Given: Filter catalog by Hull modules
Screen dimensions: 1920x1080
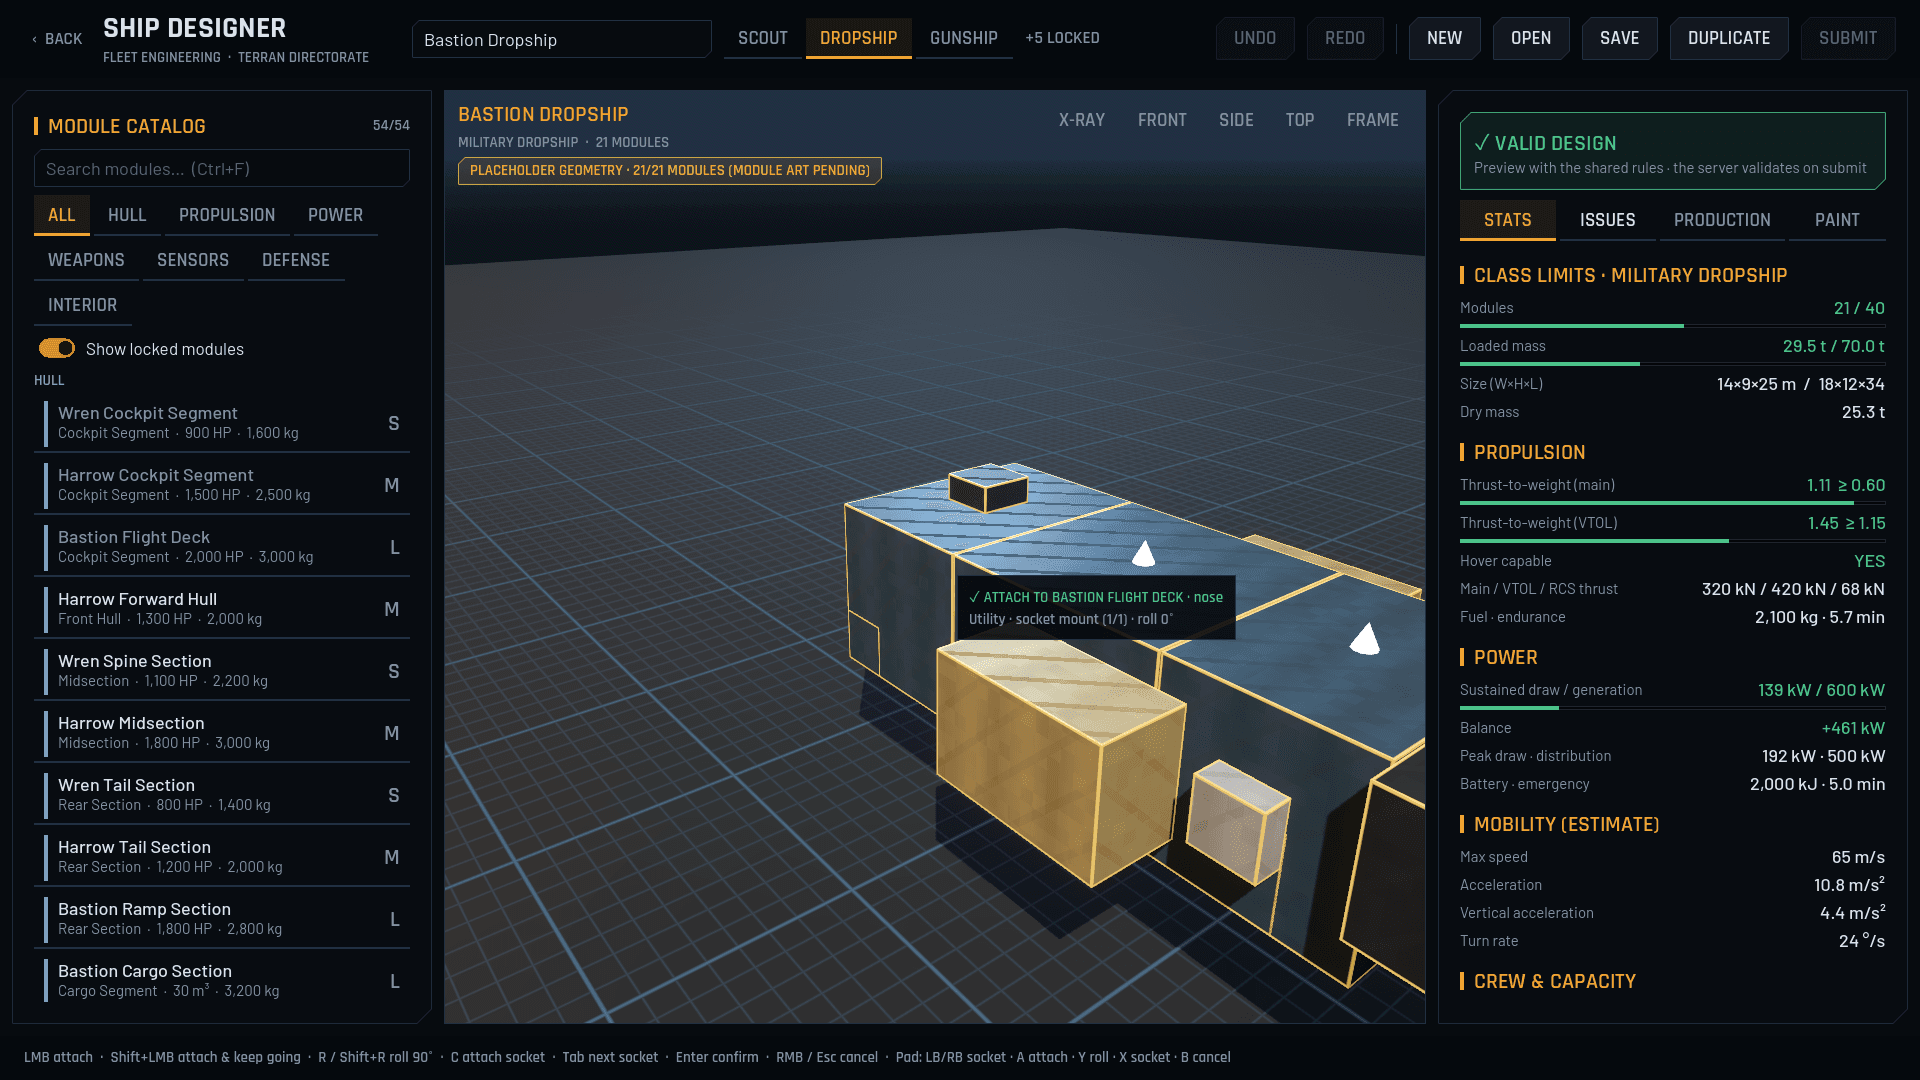Looking at the screenshot, I should 127,215.
